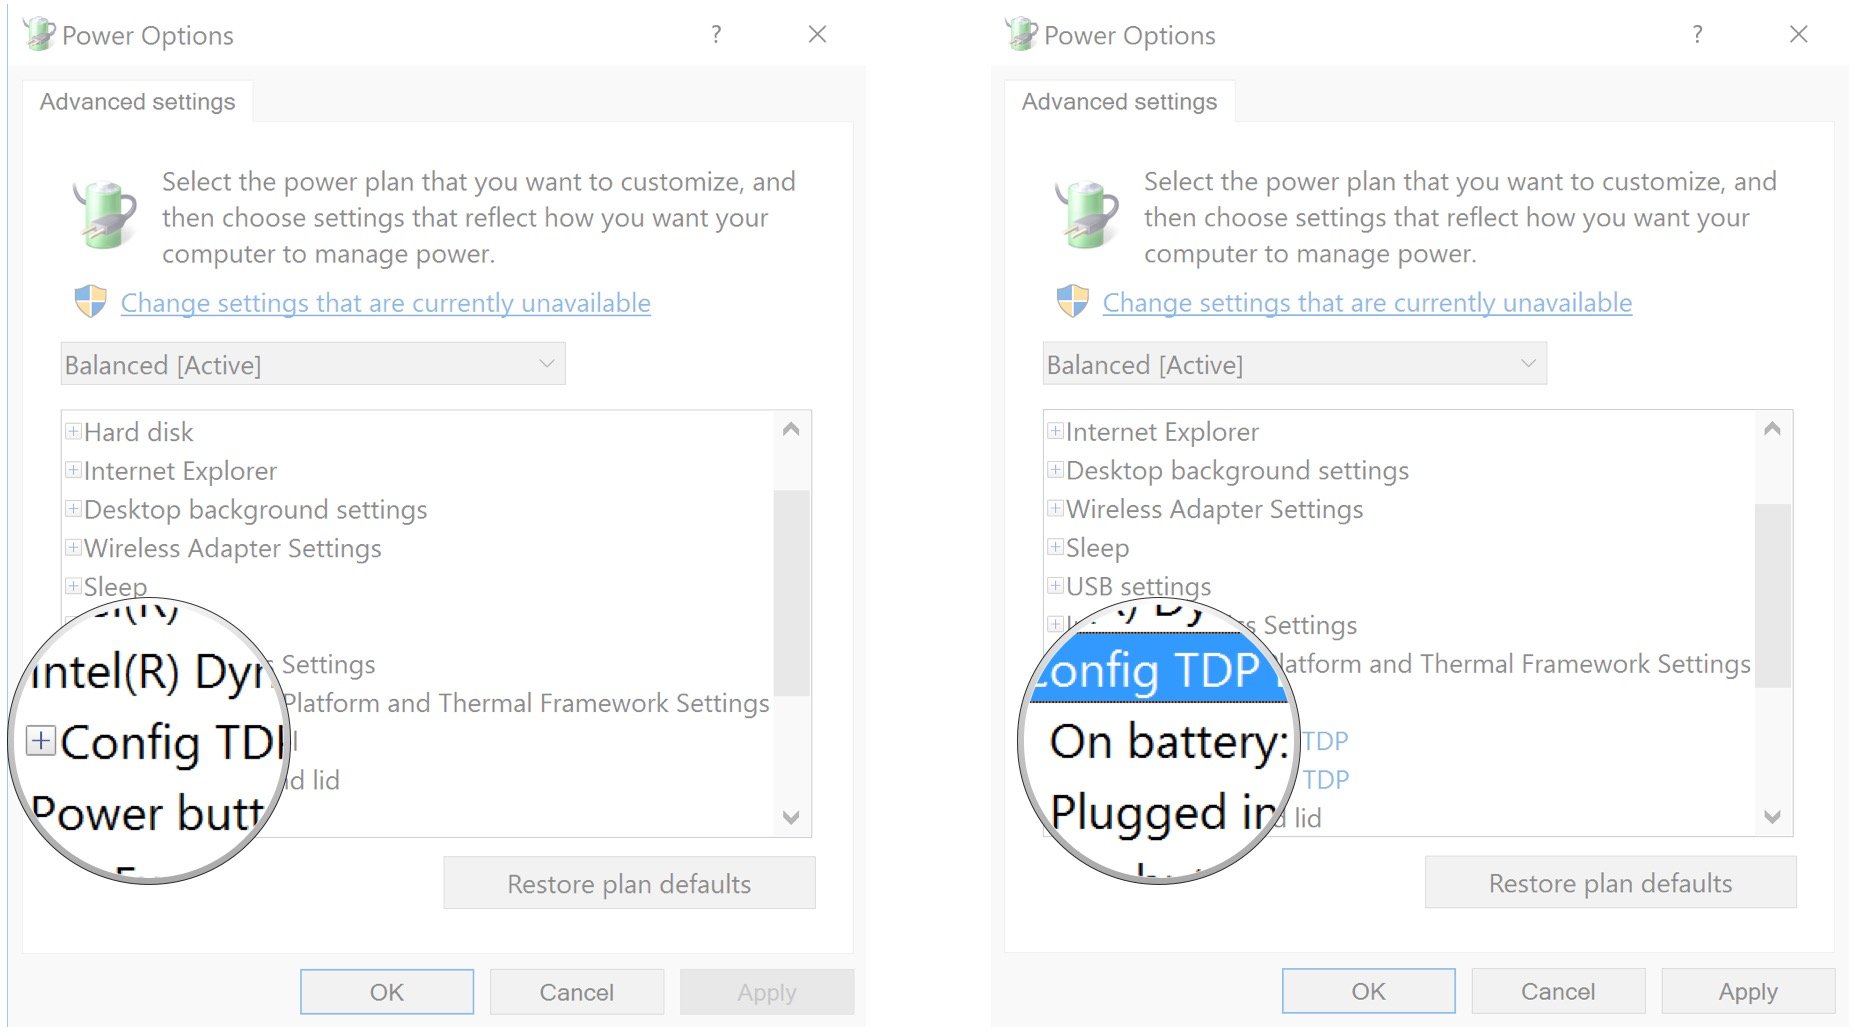Image resolution: width=1854 pixels, height=1032 pixels.
Task: Click the help question mark in right dialog
Action: coord(1697,35)
